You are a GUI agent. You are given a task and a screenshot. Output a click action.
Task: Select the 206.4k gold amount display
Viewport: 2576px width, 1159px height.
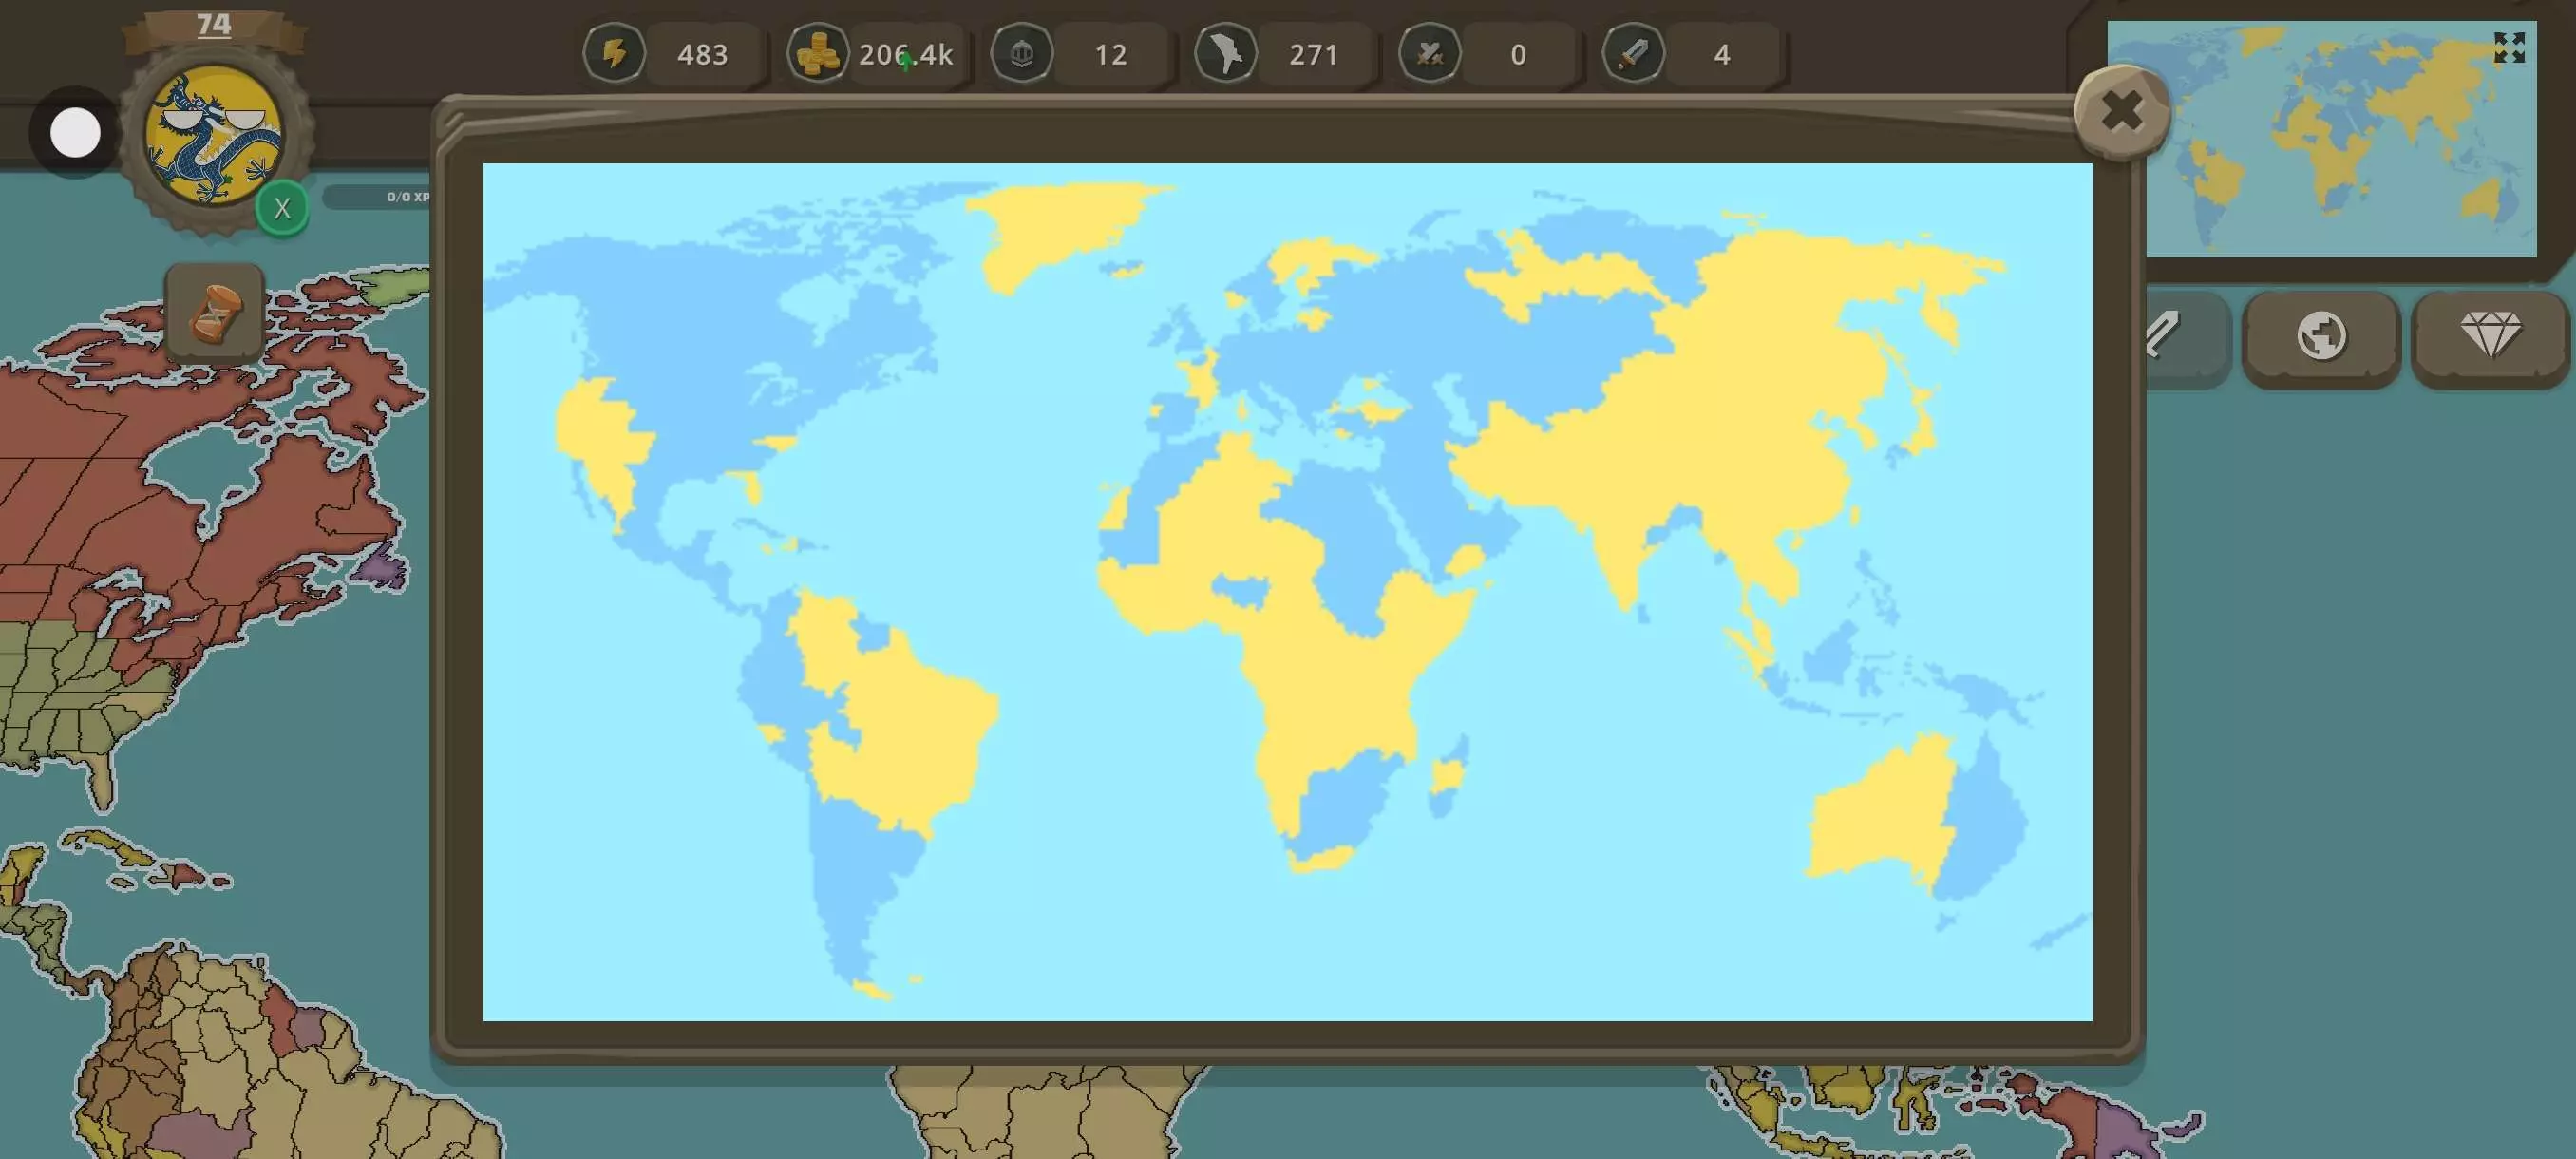(906, 54)
